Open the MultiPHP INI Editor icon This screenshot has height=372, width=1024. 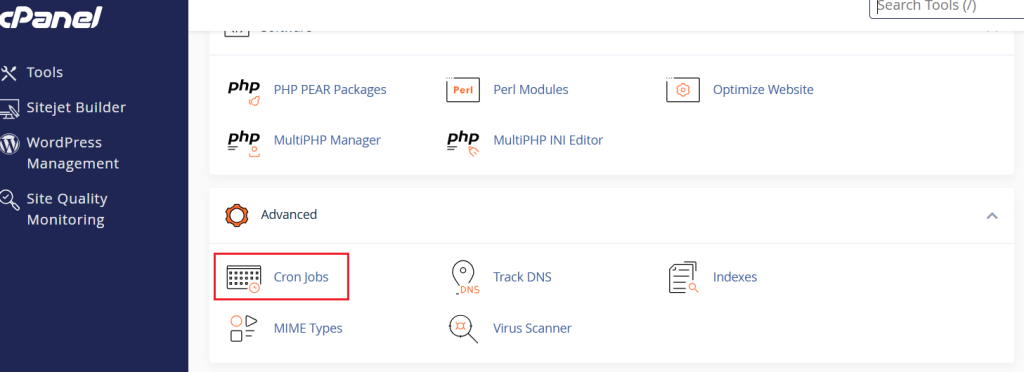(463, 144)
